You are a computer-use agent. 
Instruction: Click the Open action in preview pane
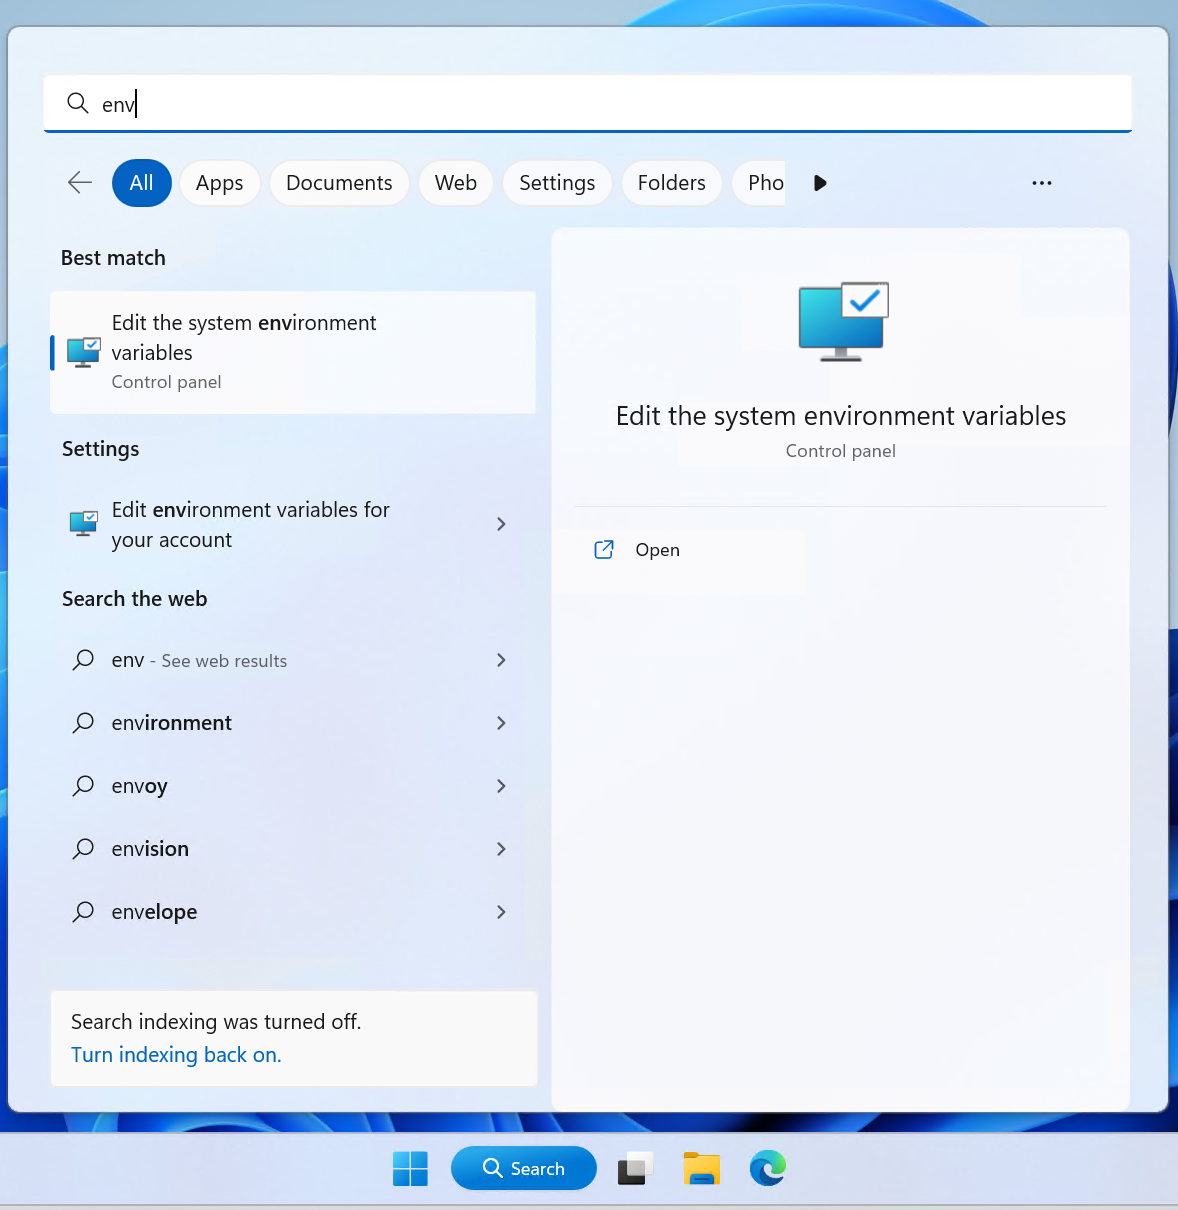click(657, 550)
